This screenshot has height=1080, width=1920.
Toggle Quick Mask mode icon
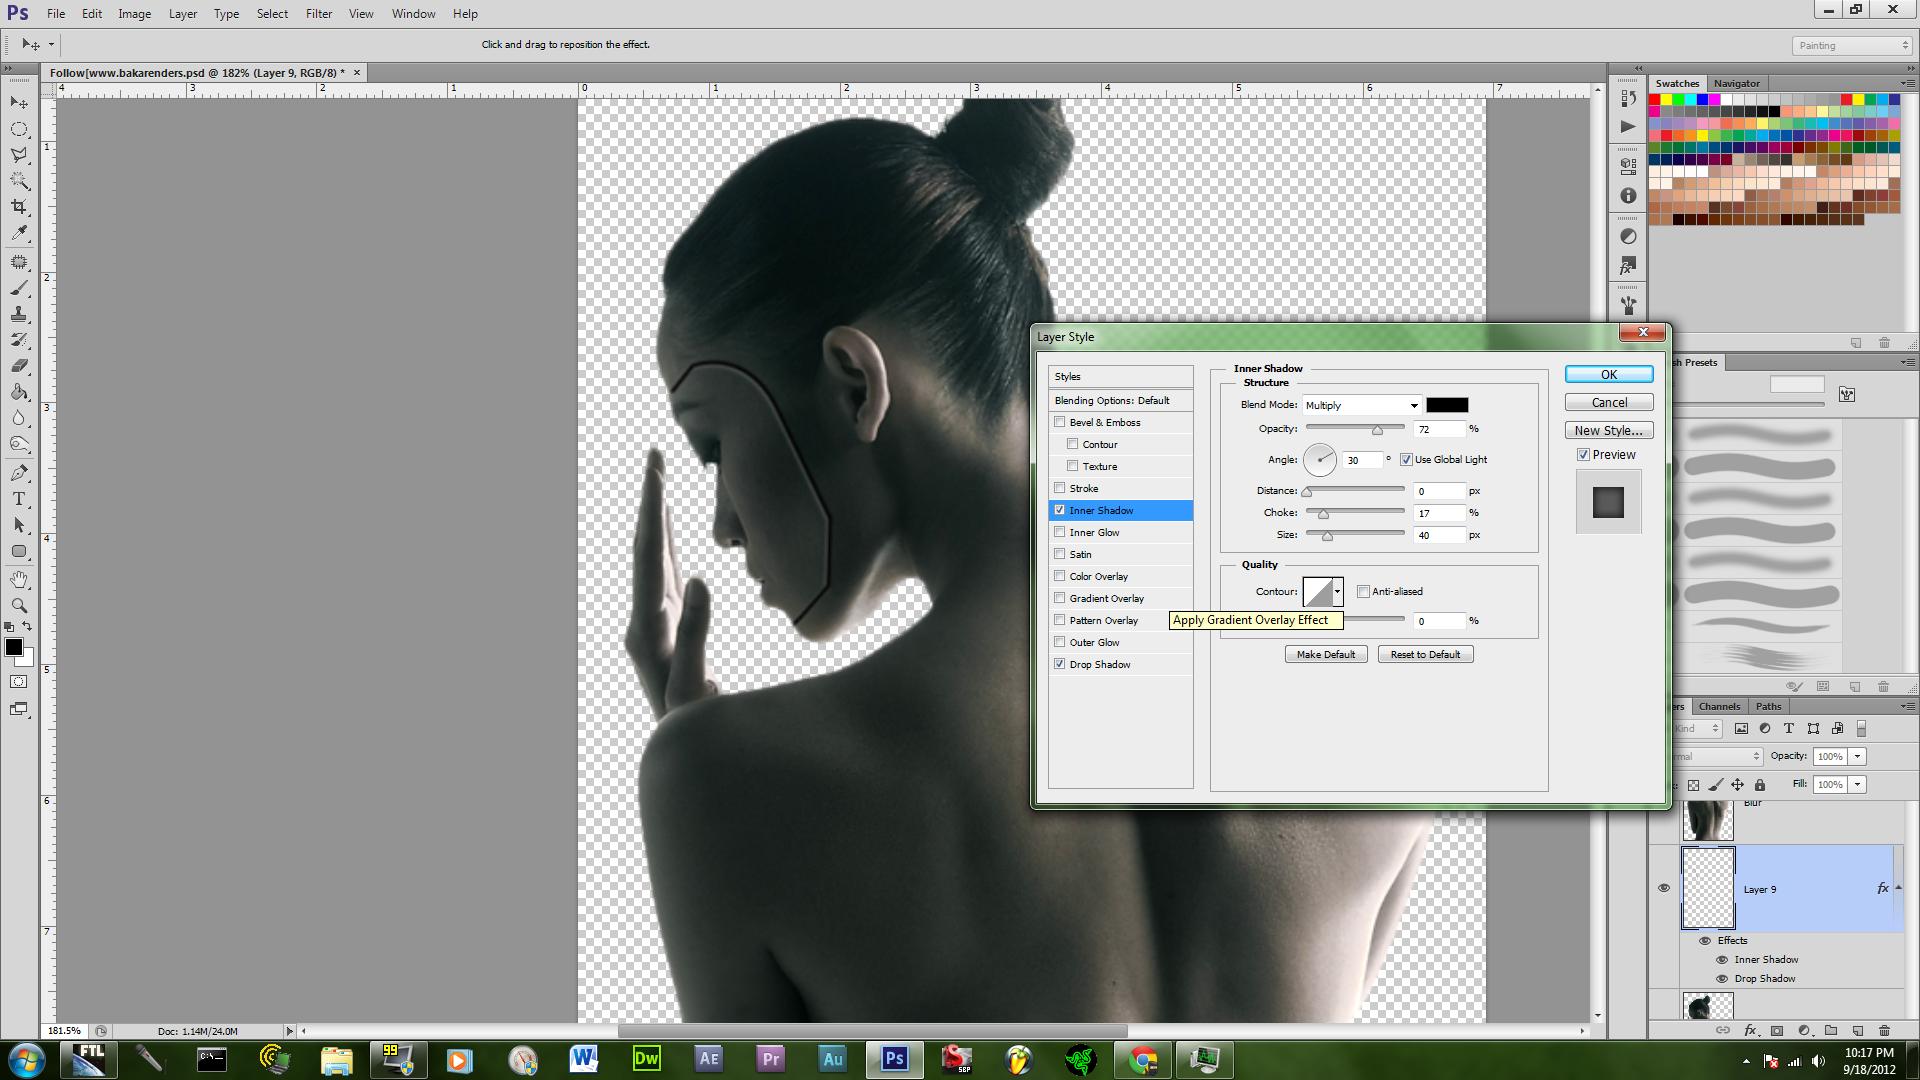pyautogui.click(x=19, y=682)
